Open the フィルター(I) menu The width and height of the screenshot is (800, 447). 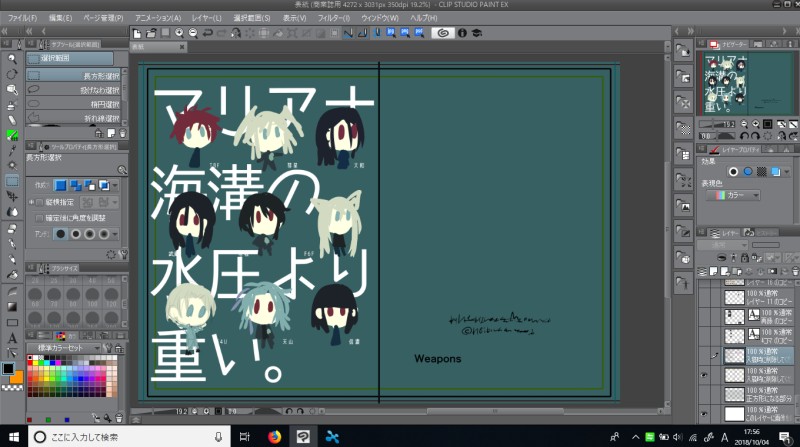point(334,18)
